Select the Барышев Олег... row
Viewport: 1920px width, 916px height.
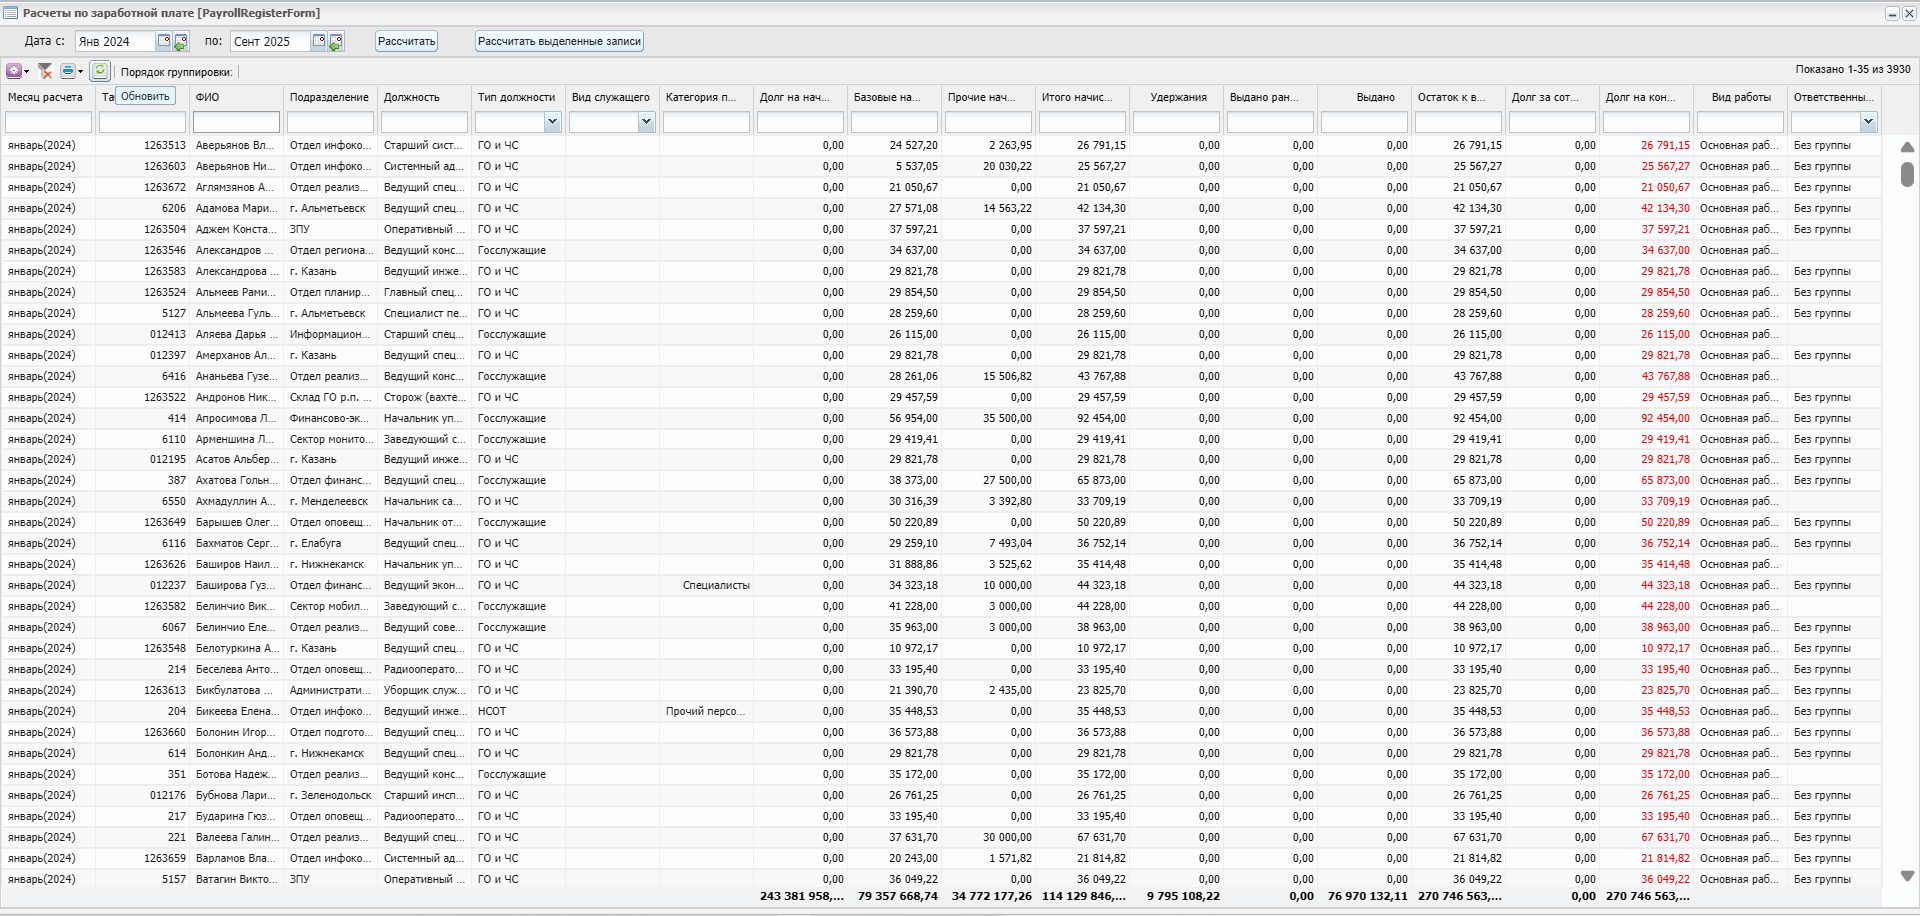(x=940, y=522)
